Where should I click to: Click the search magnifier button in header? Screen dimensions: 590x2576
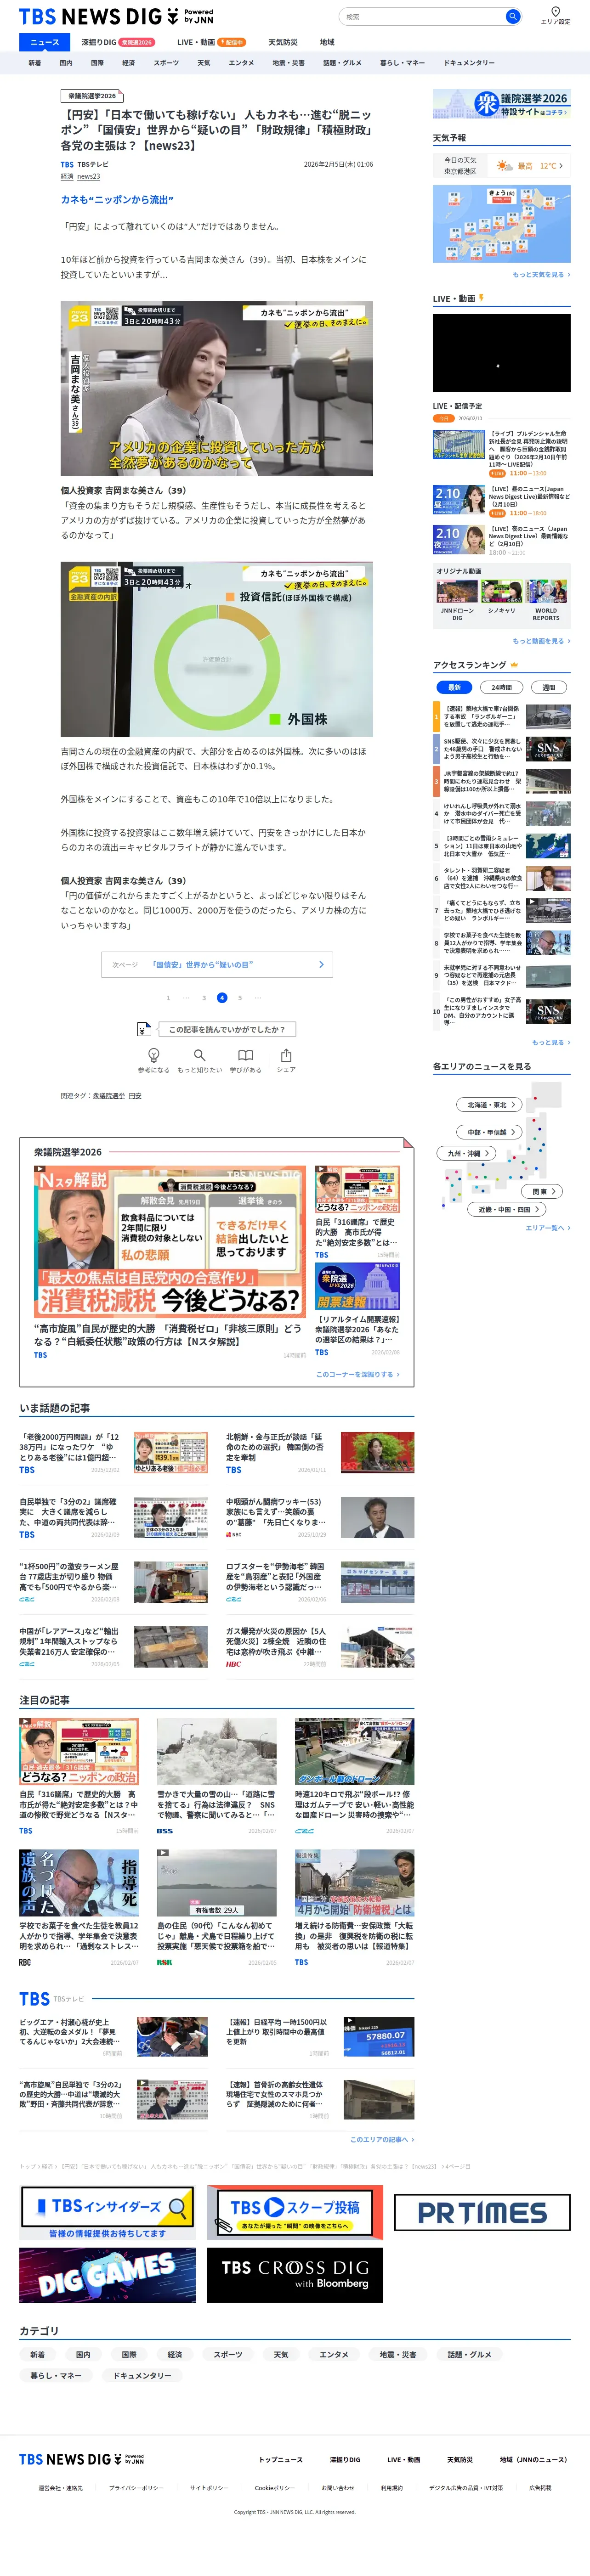pyautogui.click(x=512, y=17)
